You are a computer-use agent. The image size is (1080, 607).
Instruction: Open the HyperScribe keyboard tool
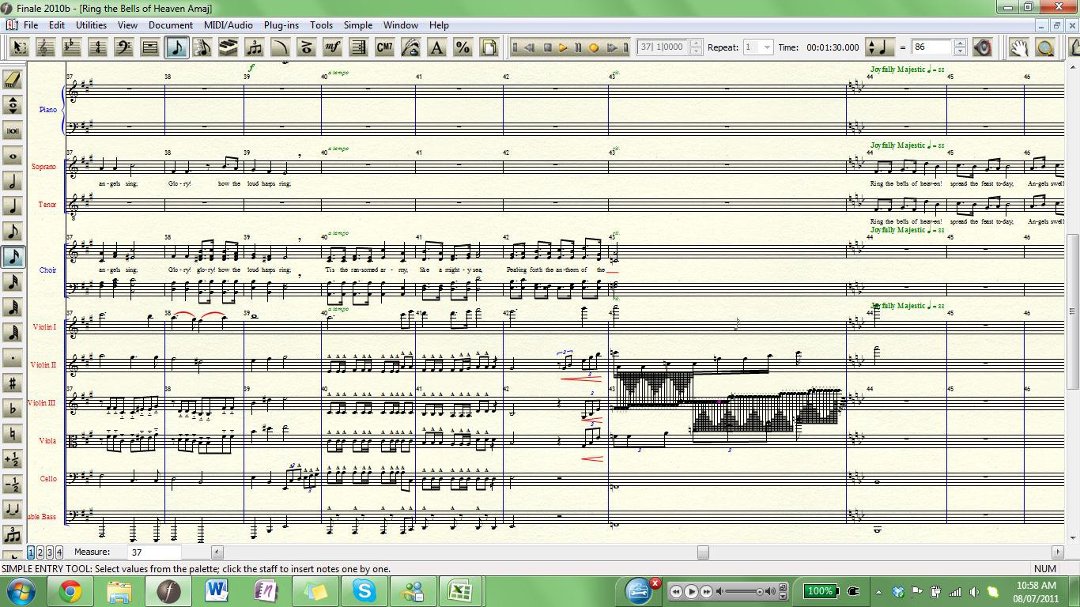[x=228, y=48]
